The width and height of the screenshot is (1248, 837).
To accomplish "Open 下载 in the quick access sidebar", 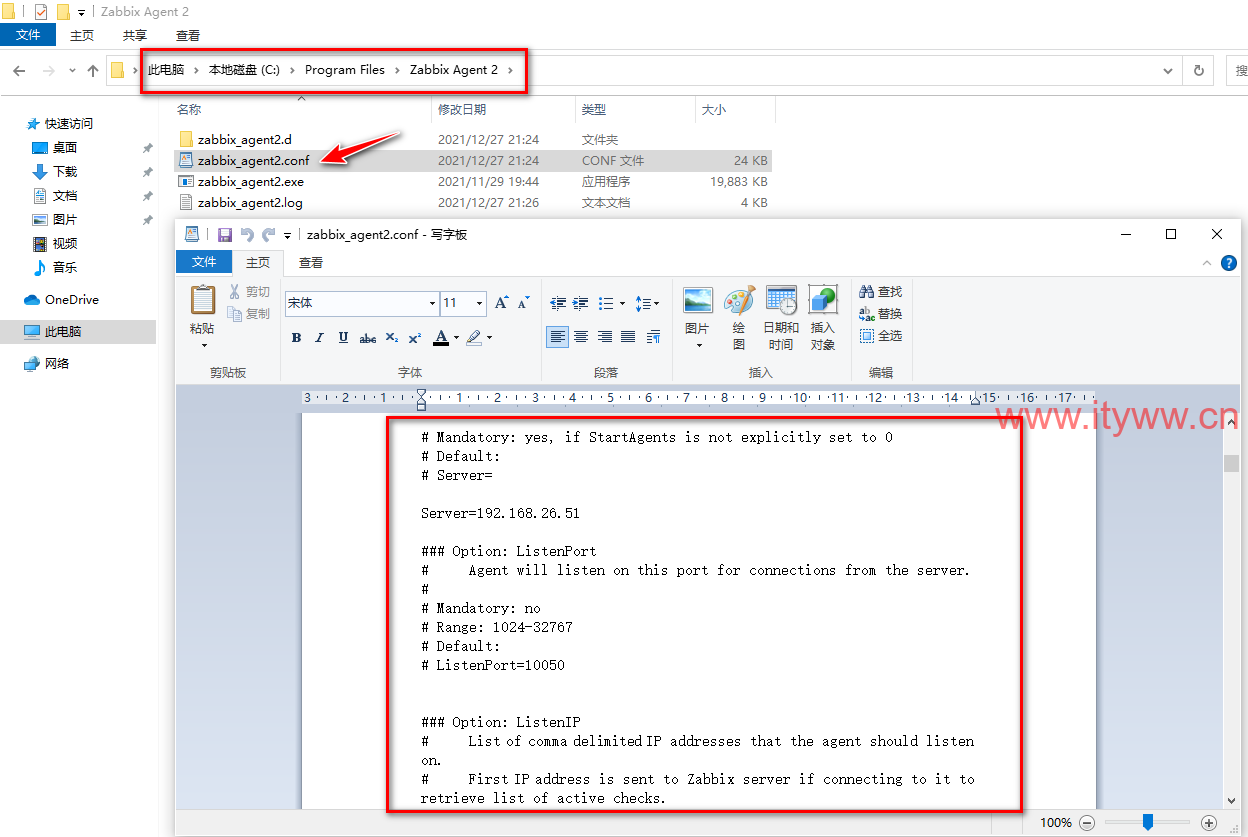I will click(x=65, y=172).
